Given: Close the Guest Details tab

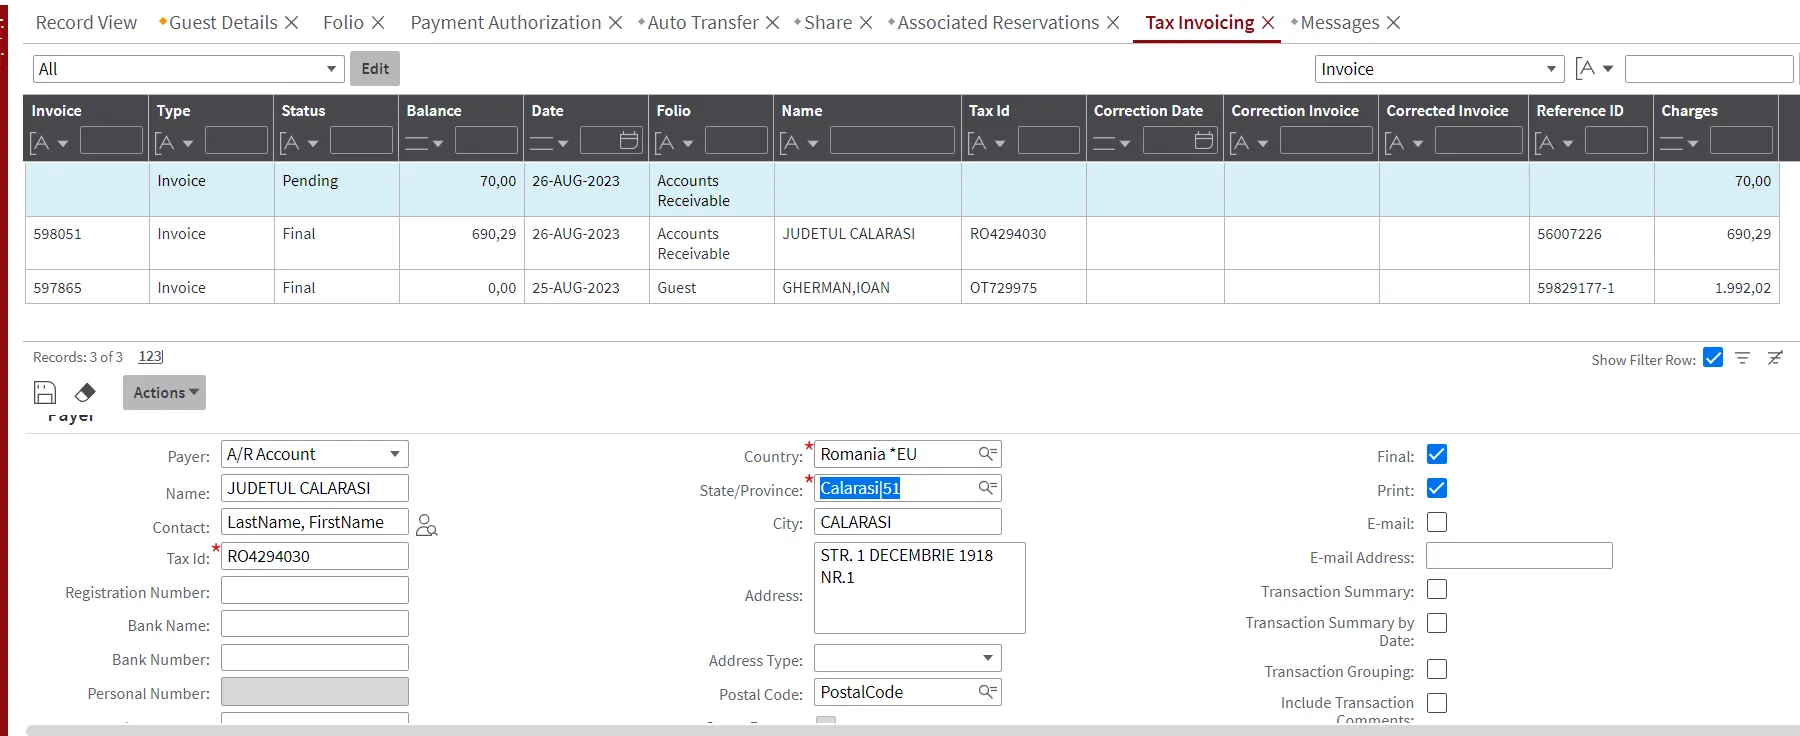Looking at the screenshot, I should (x=291, y=22).
